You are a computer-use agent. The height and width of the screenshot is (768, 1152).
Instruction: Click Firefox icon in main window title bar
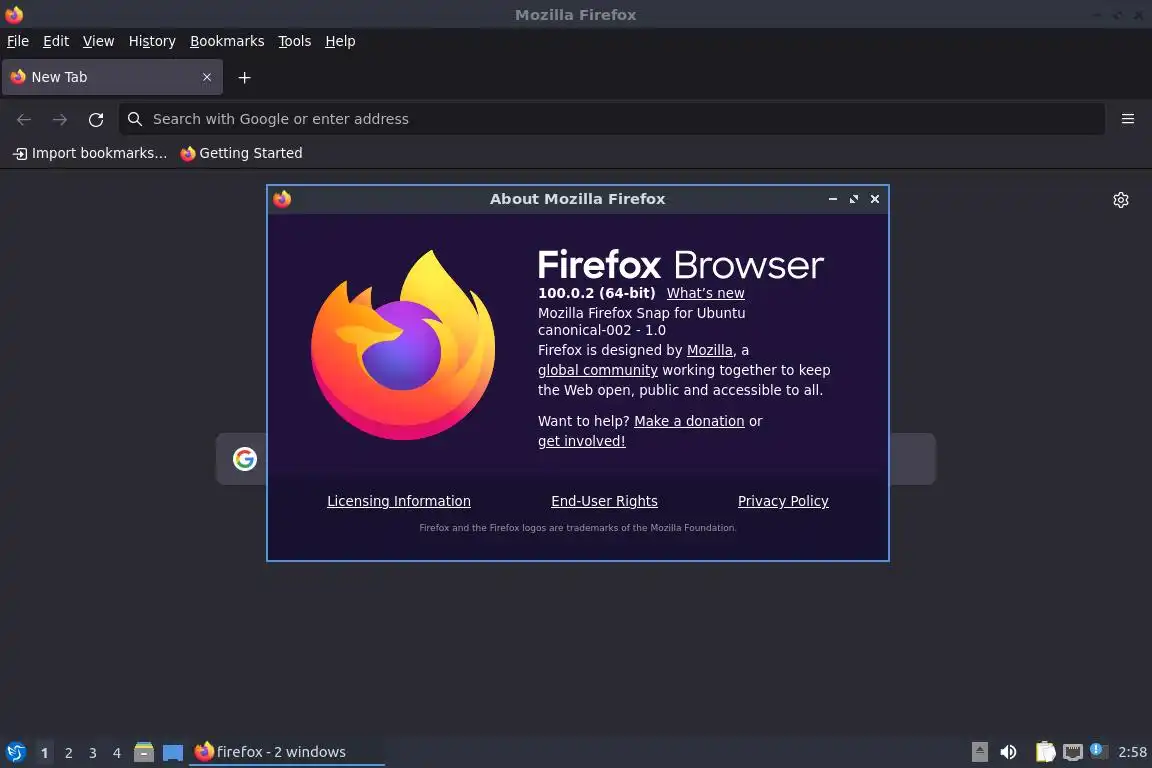(x=14, y=15)
